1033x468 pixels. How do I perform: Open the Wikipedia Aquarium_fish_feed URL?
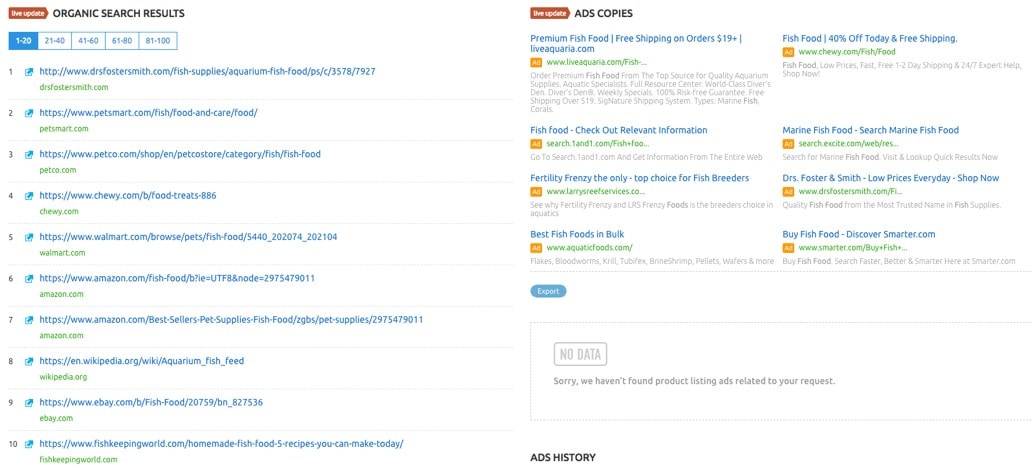tap(142, 361)
